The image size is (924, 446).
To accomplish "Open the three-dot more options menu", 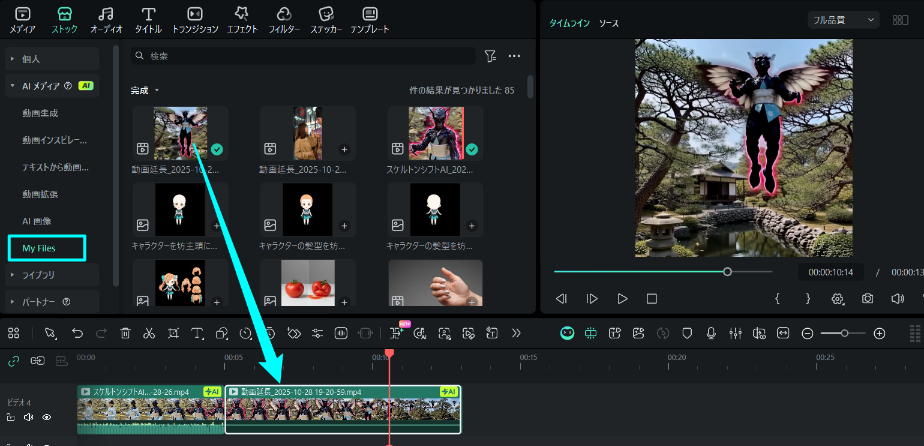I will [514, 56].
